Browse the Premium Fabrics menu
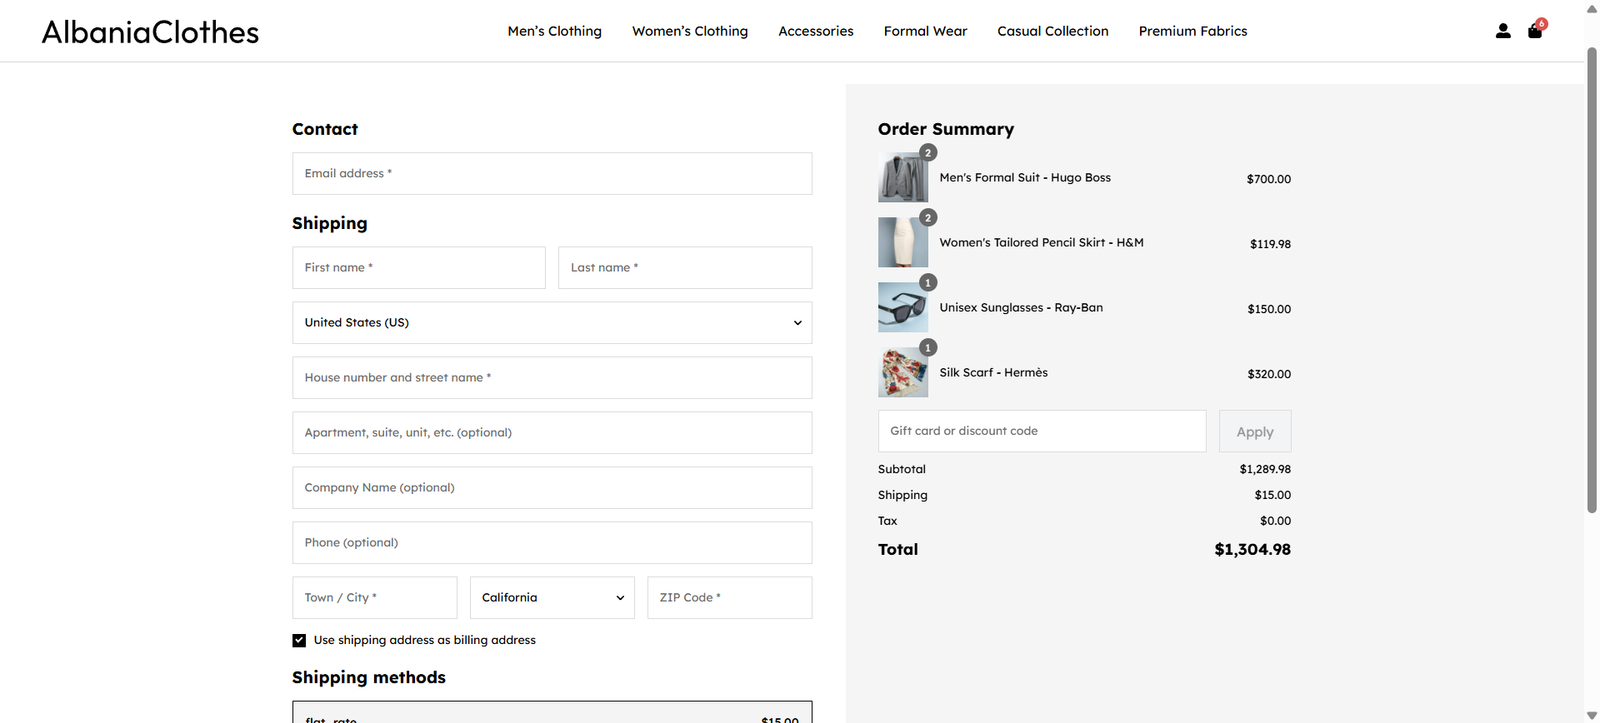Viewport: 1600px width, 723px height. 1192,31
